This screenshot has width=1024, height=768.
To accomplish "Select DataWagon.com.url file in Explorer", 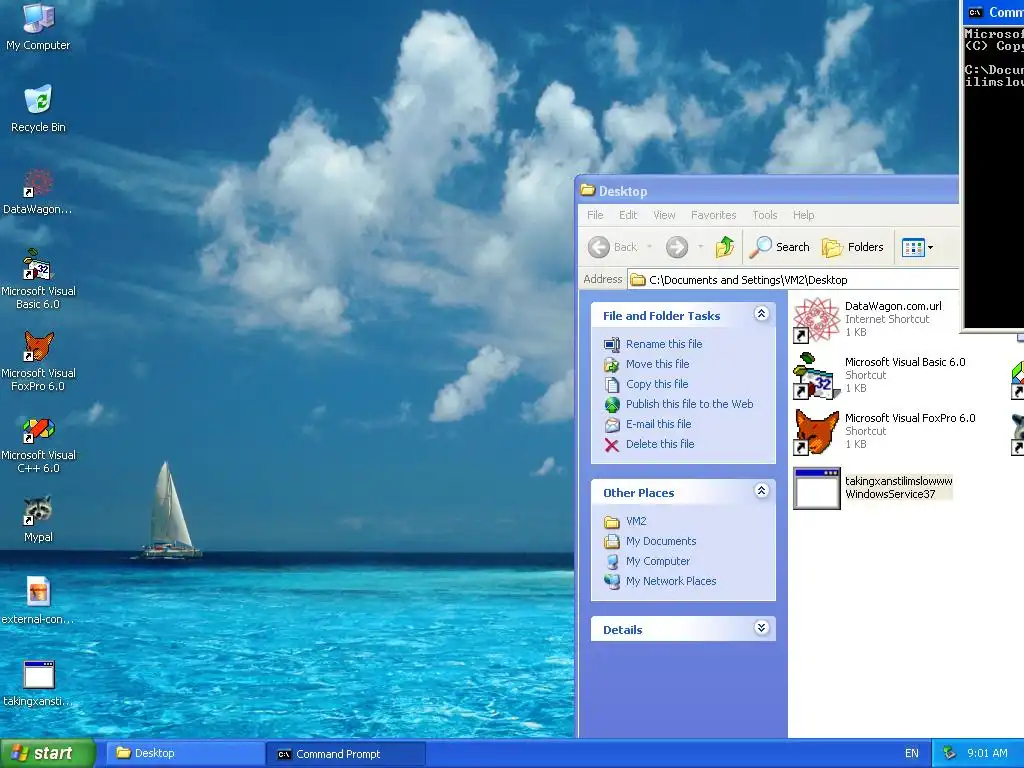I will click(x=869, y=319).
